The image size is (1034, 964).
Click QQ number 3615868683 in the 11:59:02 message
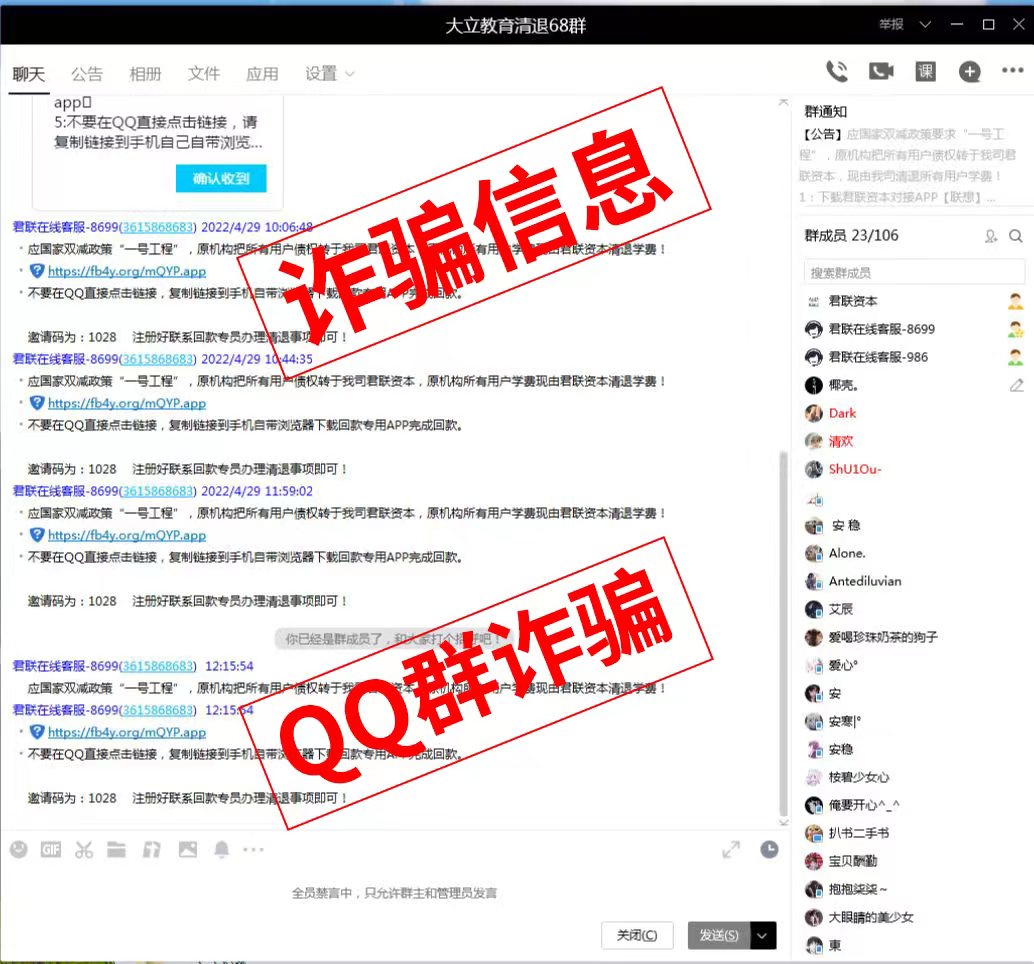[158, 491]
